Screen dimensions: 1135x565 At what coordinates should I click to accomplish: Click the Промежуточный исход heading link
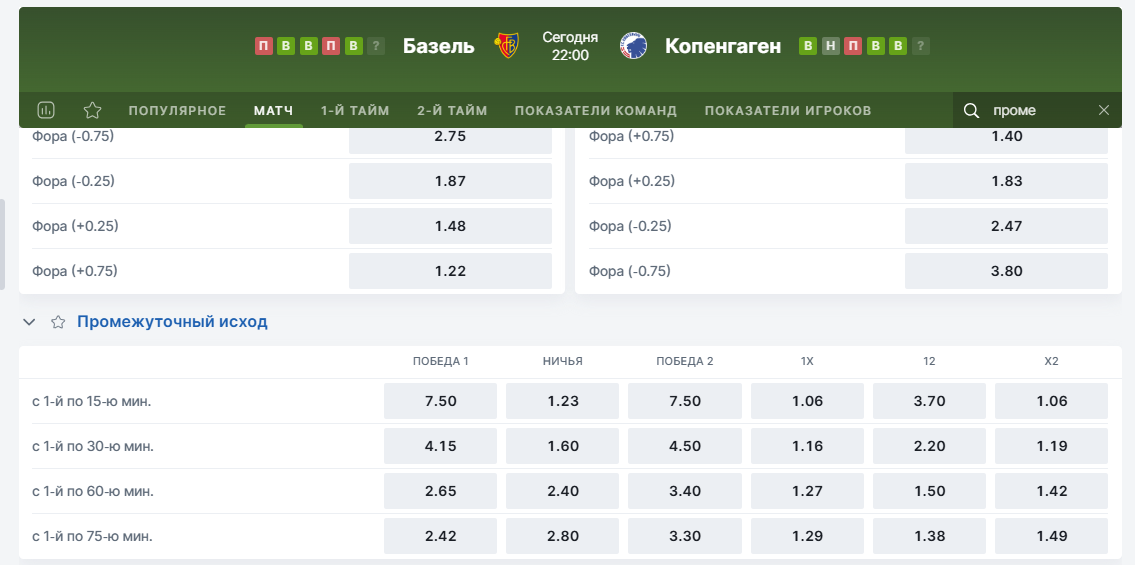pos(172,322)
